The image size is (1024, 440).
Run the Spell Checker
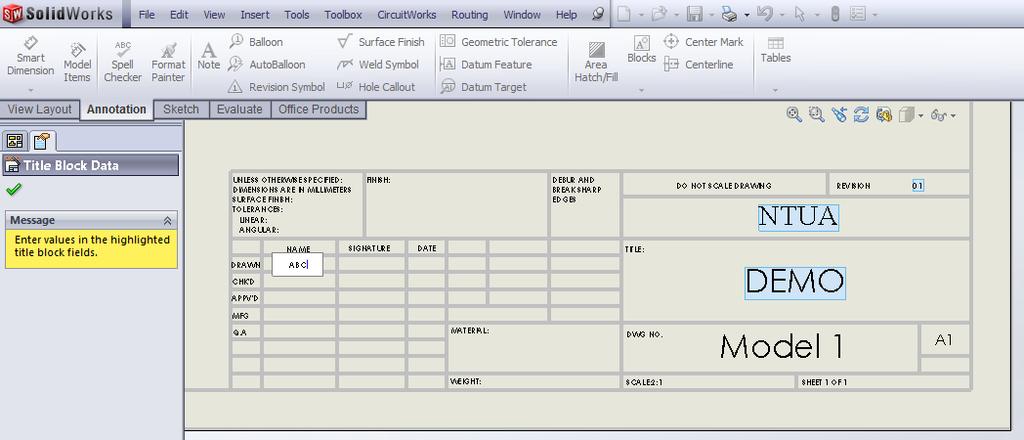[123, 63]
